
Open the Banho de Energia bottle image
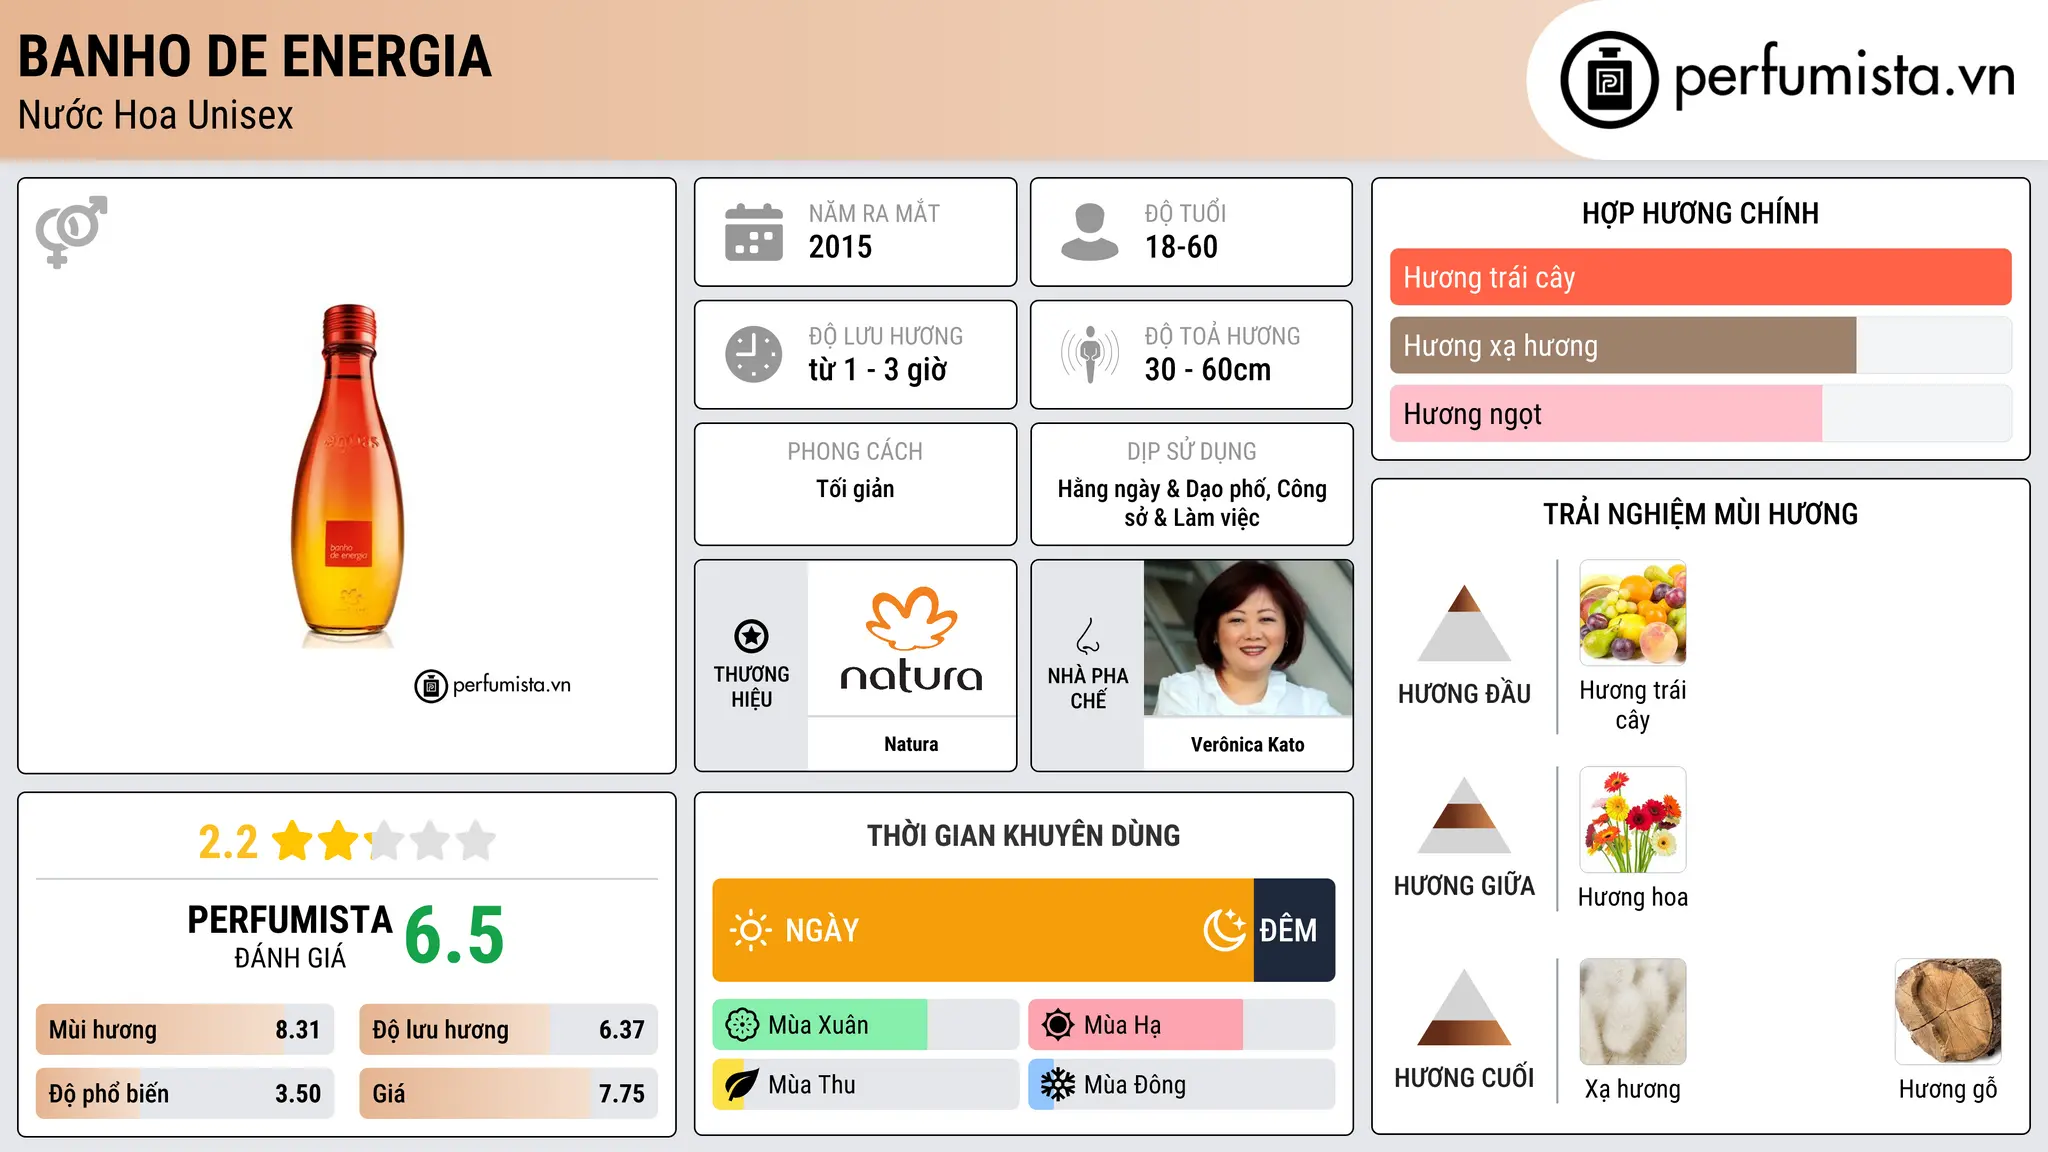pos(347,475)
